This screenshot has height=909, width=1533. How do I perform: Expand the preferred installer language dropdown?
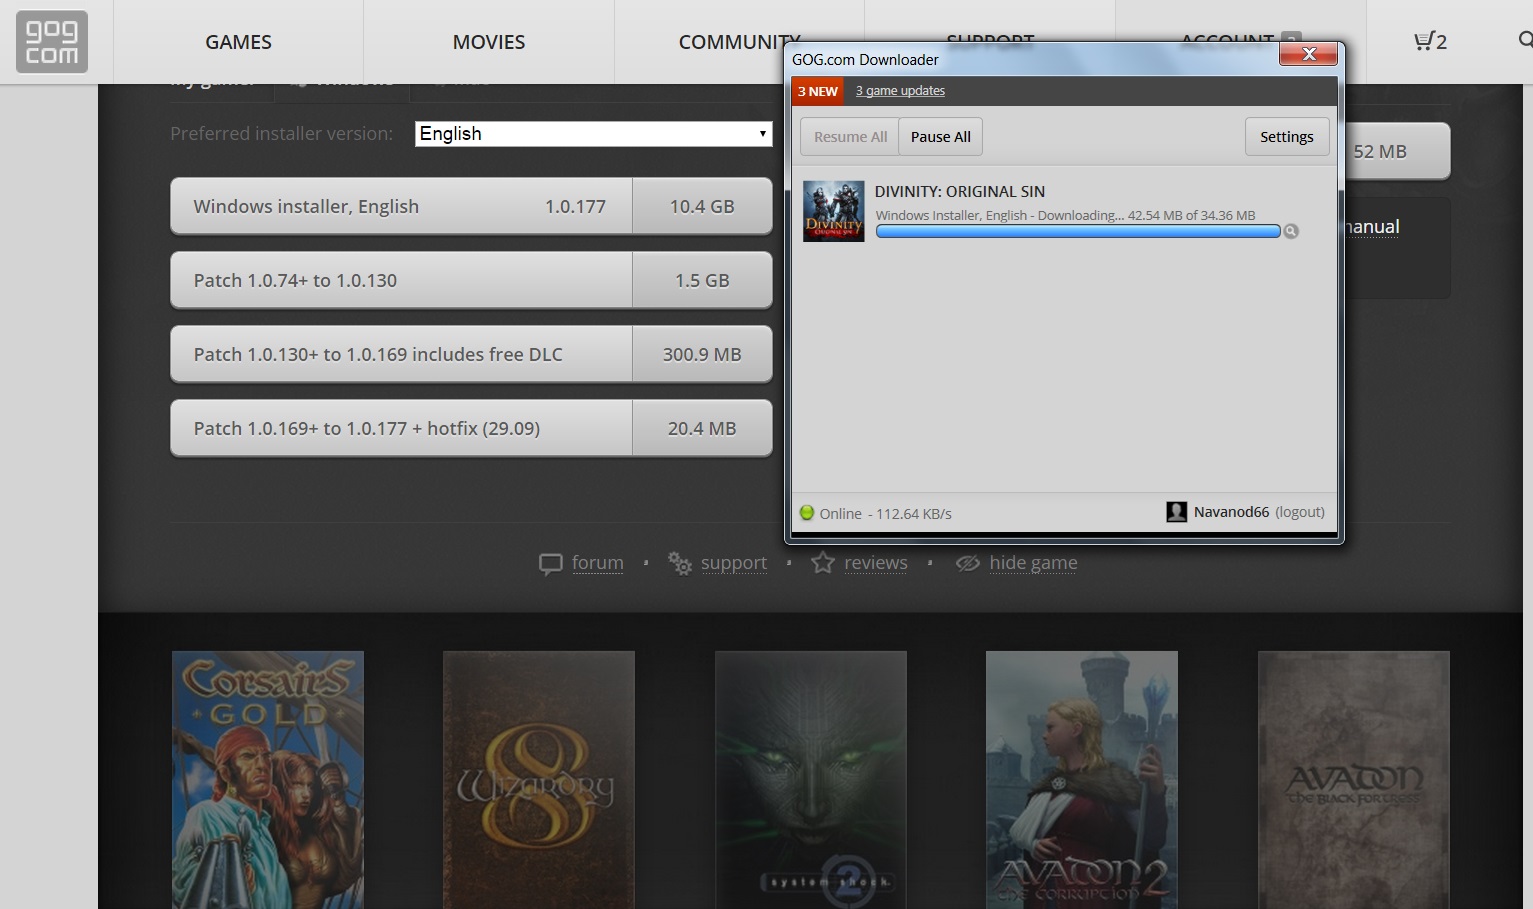pyautogui.click(x=594, y=134)
